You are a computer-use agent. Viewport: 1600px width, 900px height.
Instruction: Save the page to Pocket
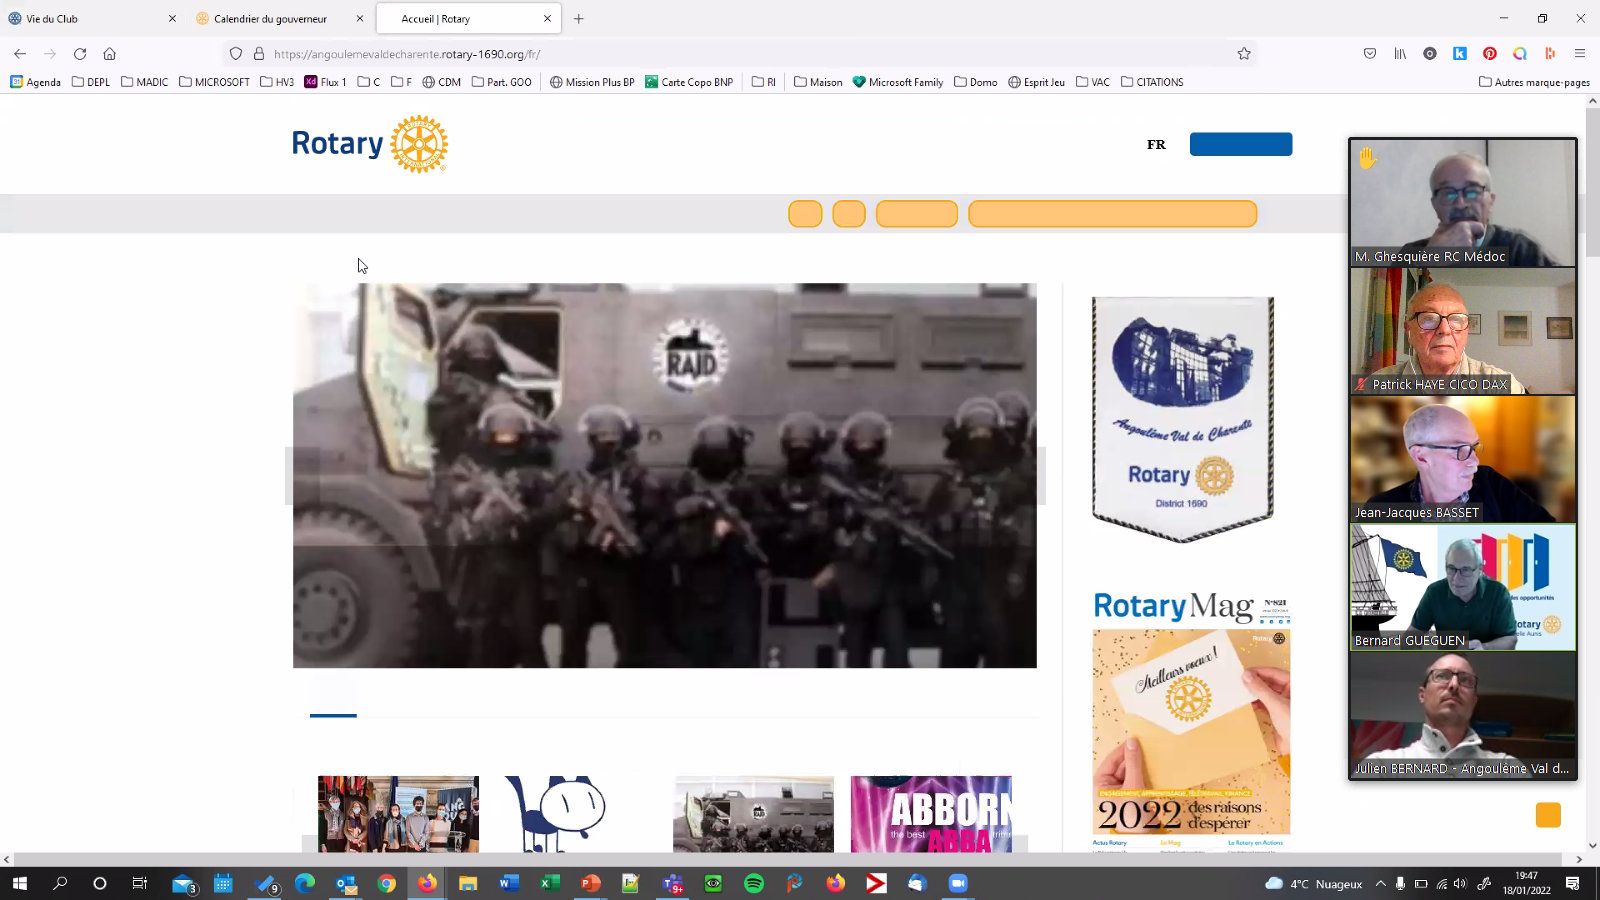point(1370,54)
